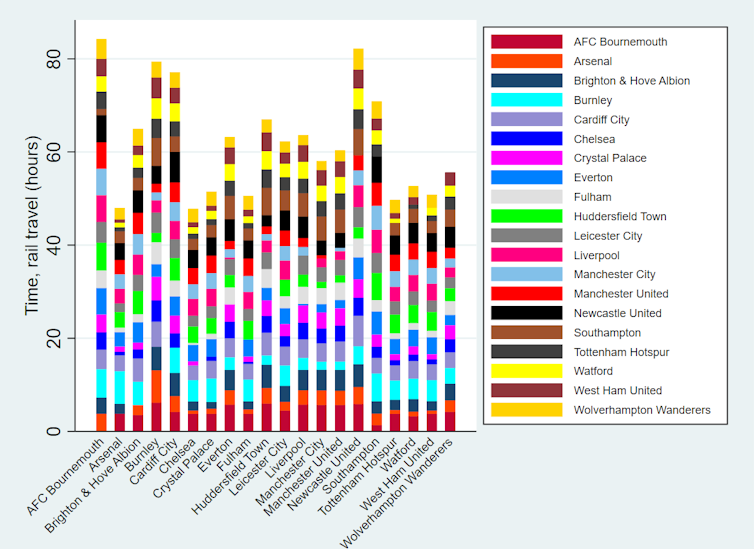Select the Cardiff City lavender legend swatch
The width and height of the screenshot is (754, 549).
pyautogui.click(x=527, y=119)
